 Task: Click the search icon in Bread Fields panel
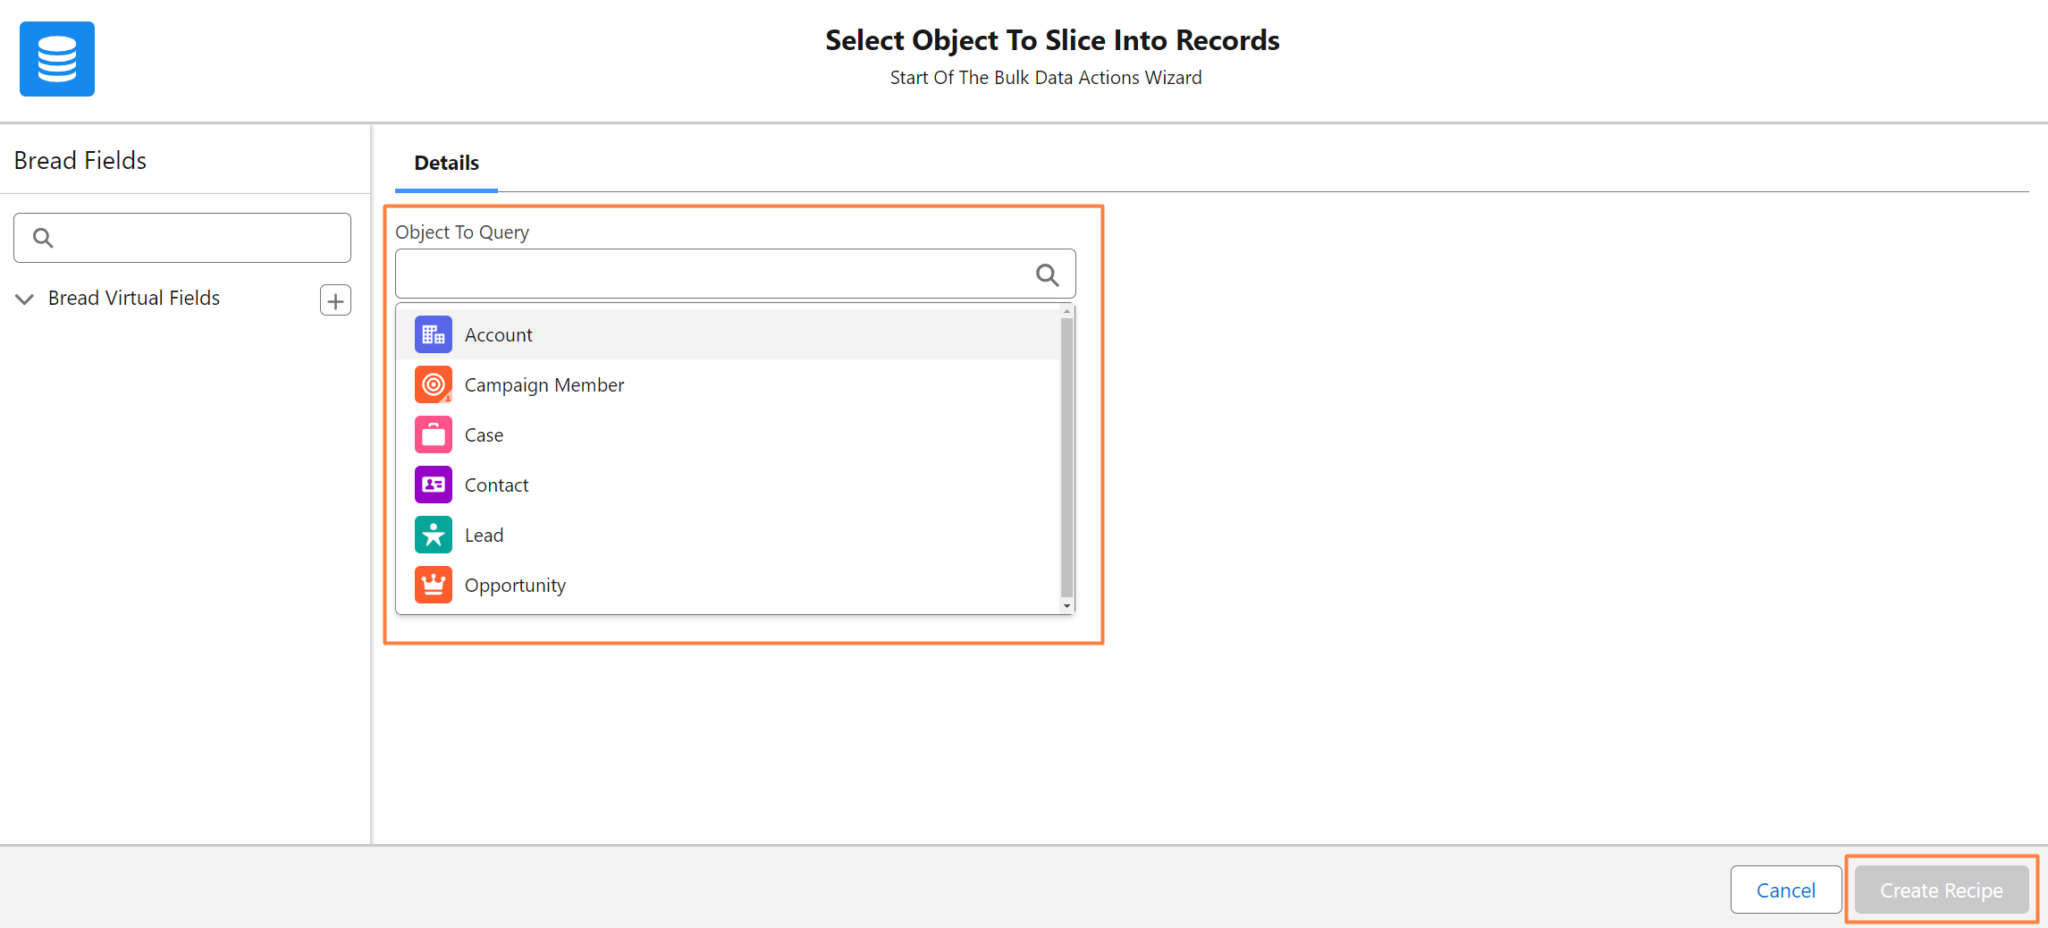click(x=42, y=237)
